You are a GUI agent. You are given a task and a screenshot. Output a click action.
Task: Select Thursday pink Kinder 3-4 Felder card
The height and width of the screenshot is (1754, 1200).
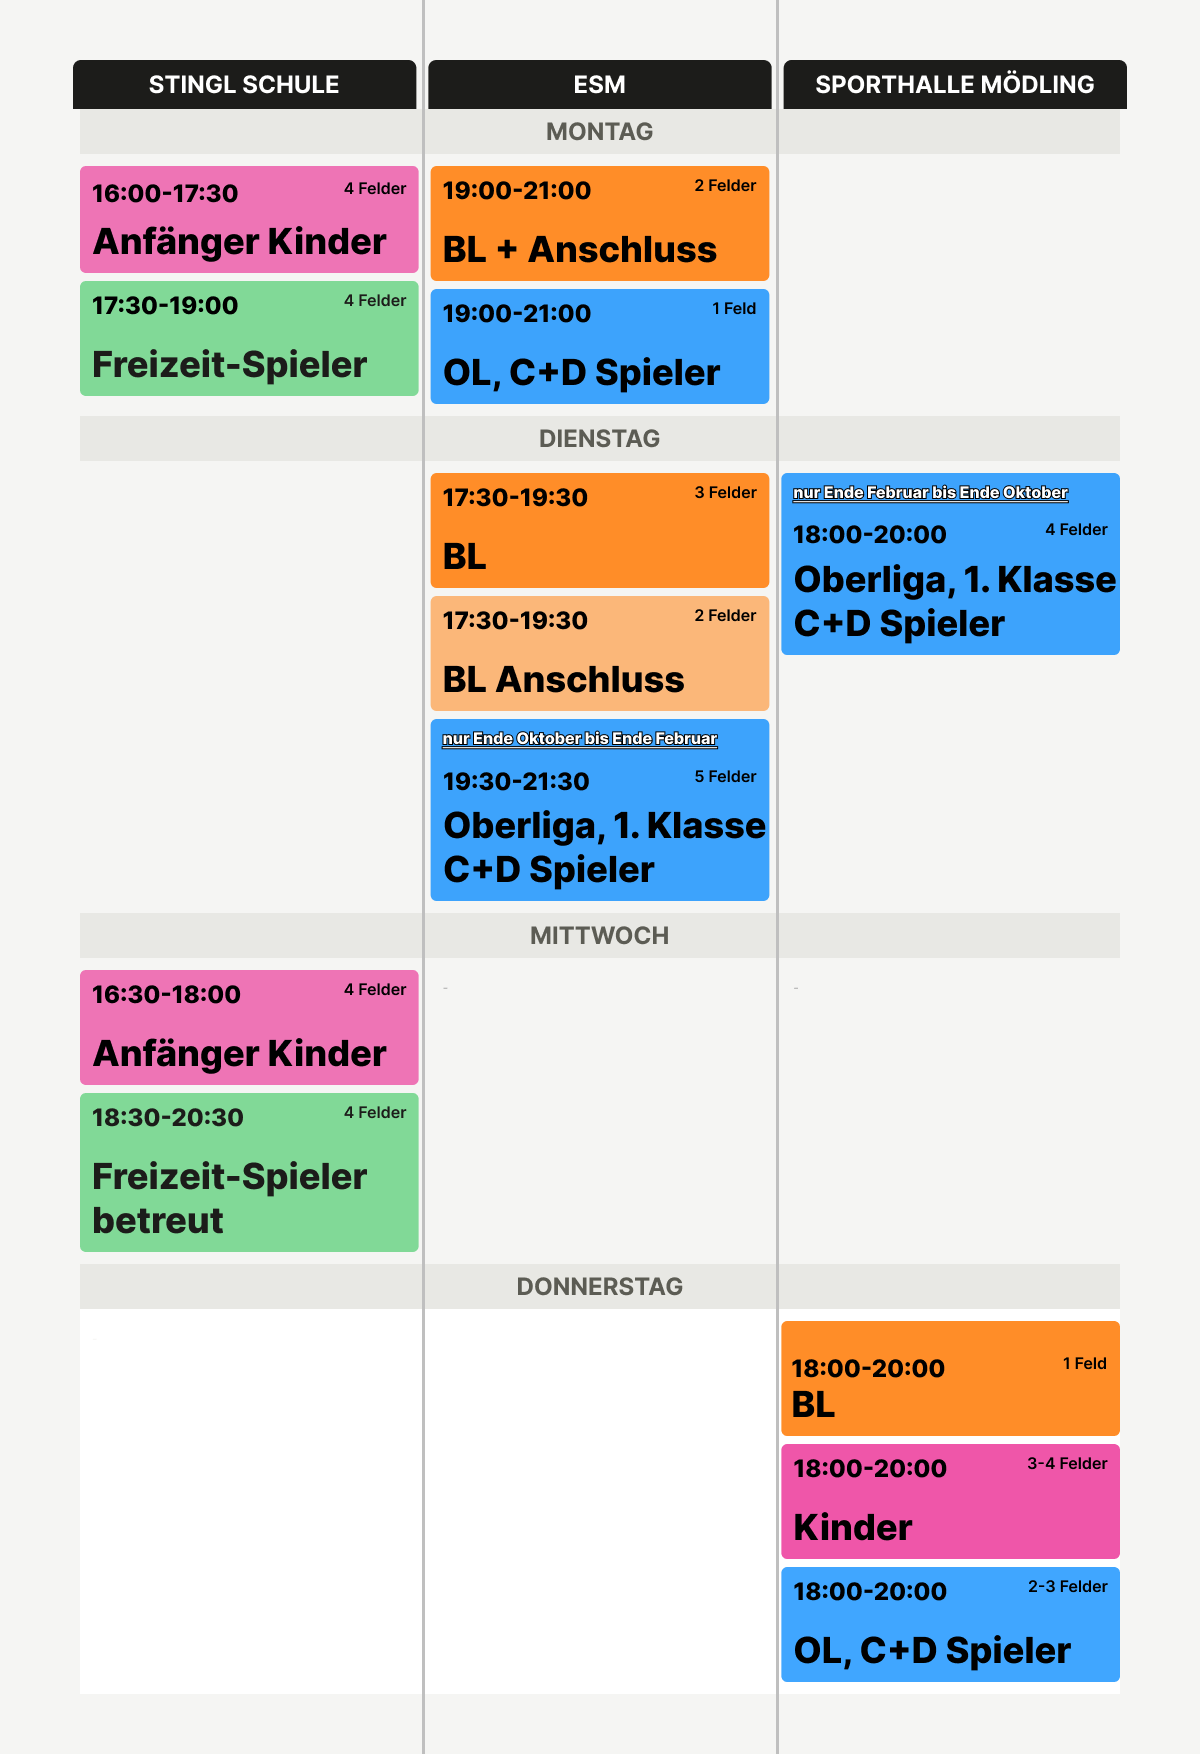point(950,1501)
